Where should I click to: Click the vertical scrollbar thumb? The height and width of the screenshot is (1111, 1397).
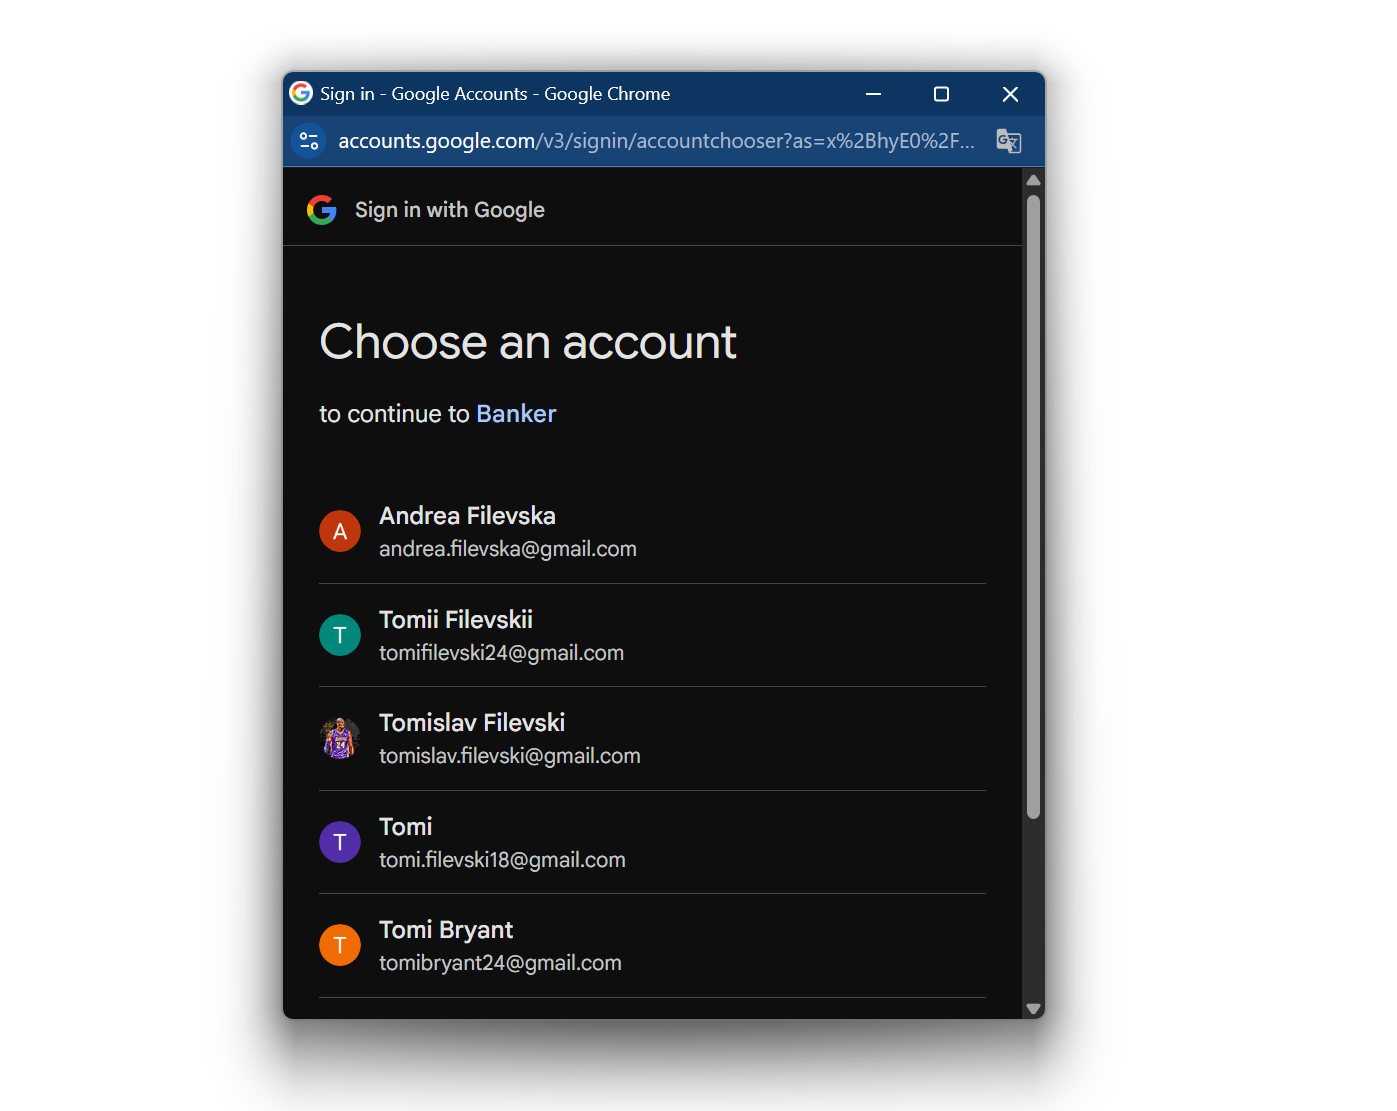(x=1034, y=506)
